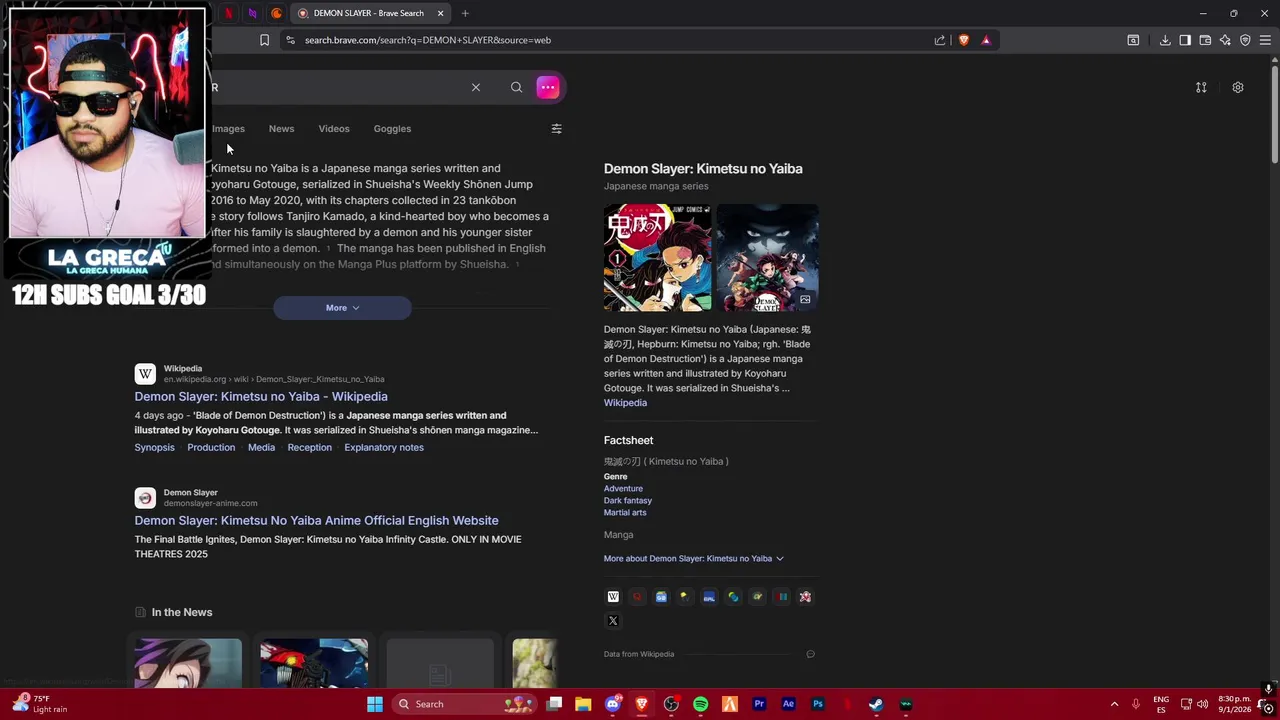This screenshot has height=720, width=1280.
Task: Open the Media sublink
Action: click(261, 447)
